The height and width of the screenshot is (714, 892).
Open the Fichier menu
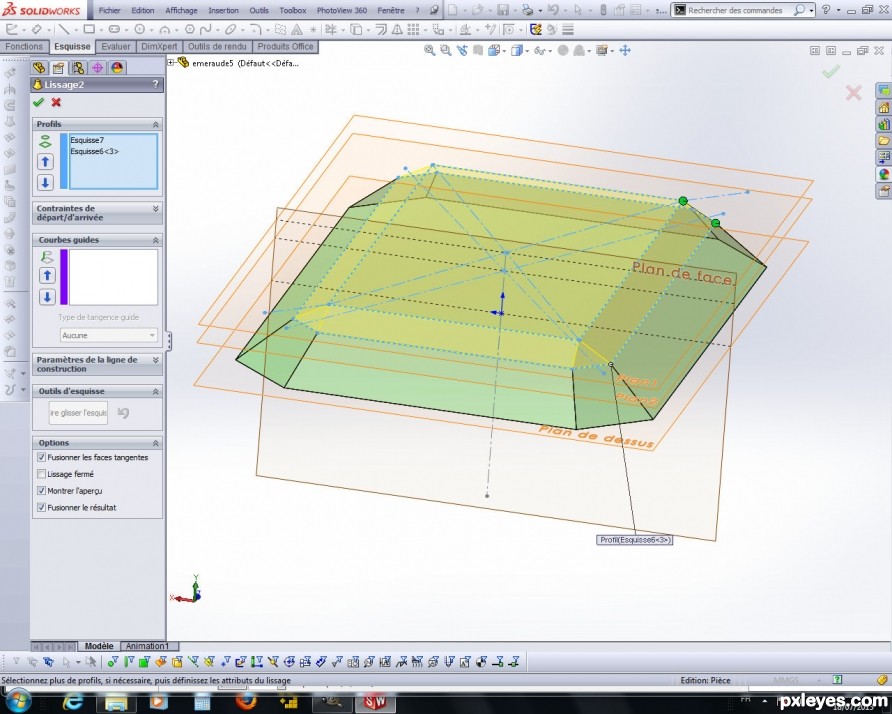pyautogui.click(x=110, y=10)
